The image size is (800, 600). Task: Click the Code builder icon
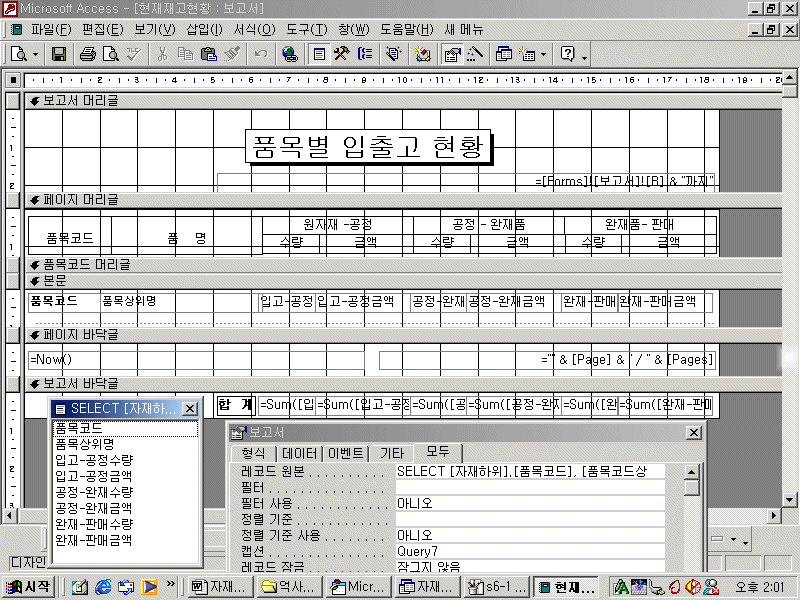click(422, 54)
